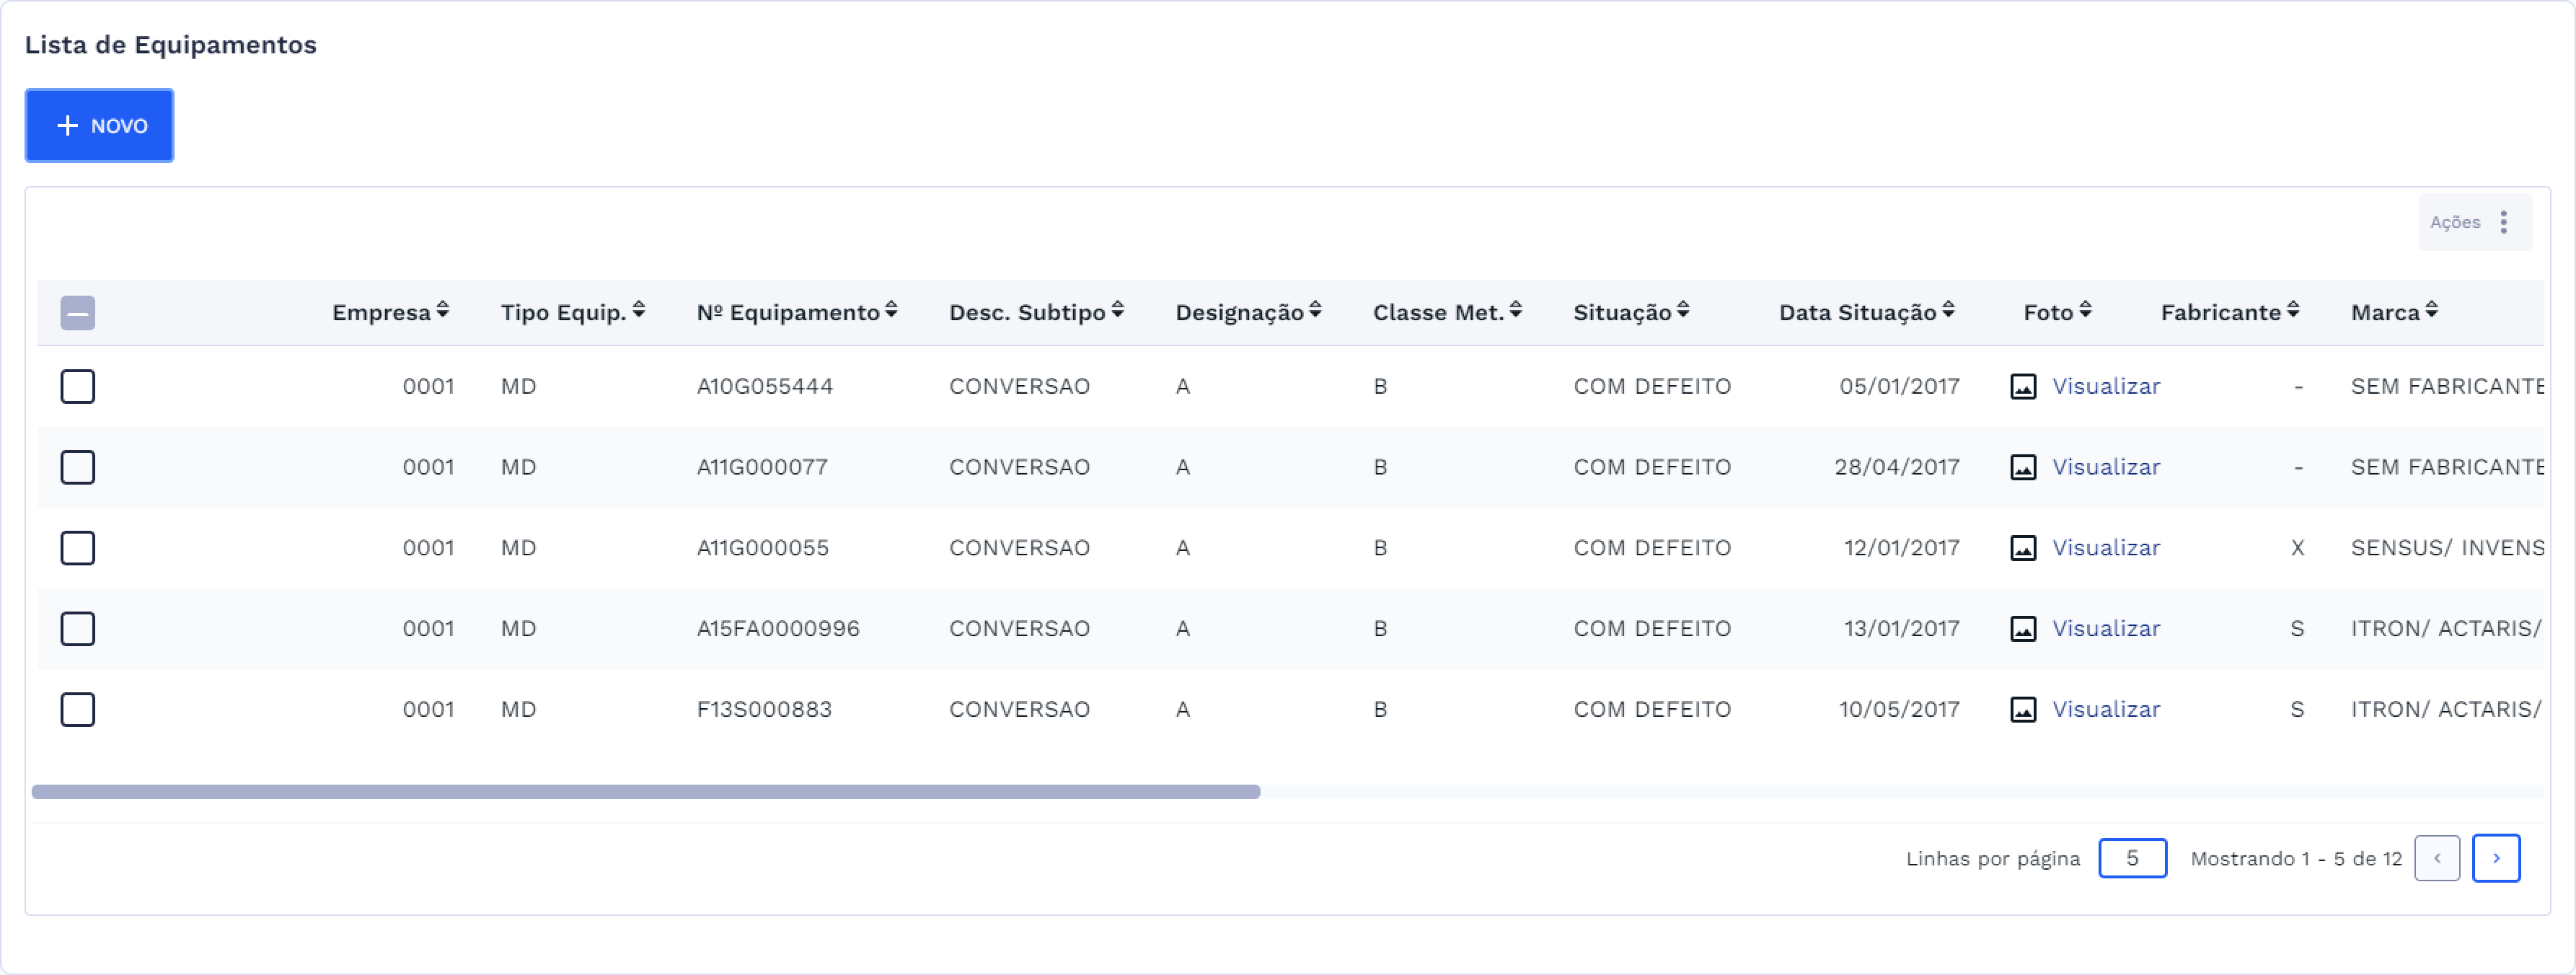Click the horizontal table scrollbar
The height and width of the screenshot is (975, 2576).
tap(645, 792)
